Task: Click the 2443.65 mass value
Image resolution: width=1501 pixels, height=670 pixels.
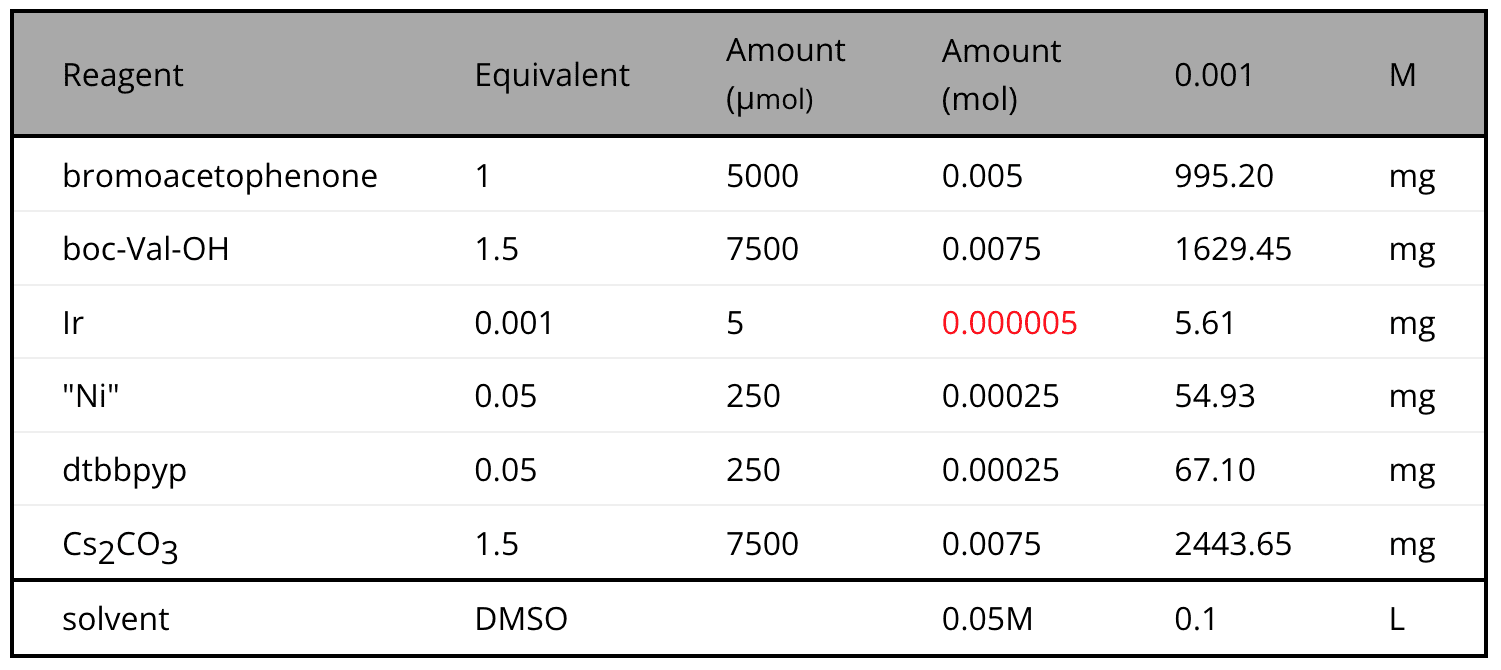Action: click(1233, 544)
